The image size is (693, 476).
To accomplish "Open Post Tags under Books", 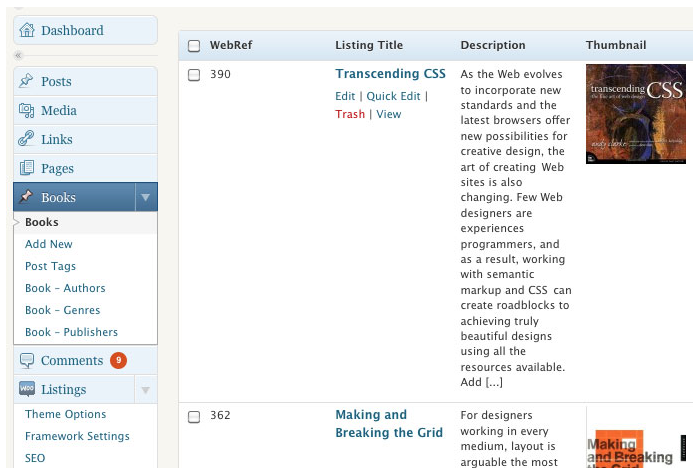I will (x=50, y=266).
